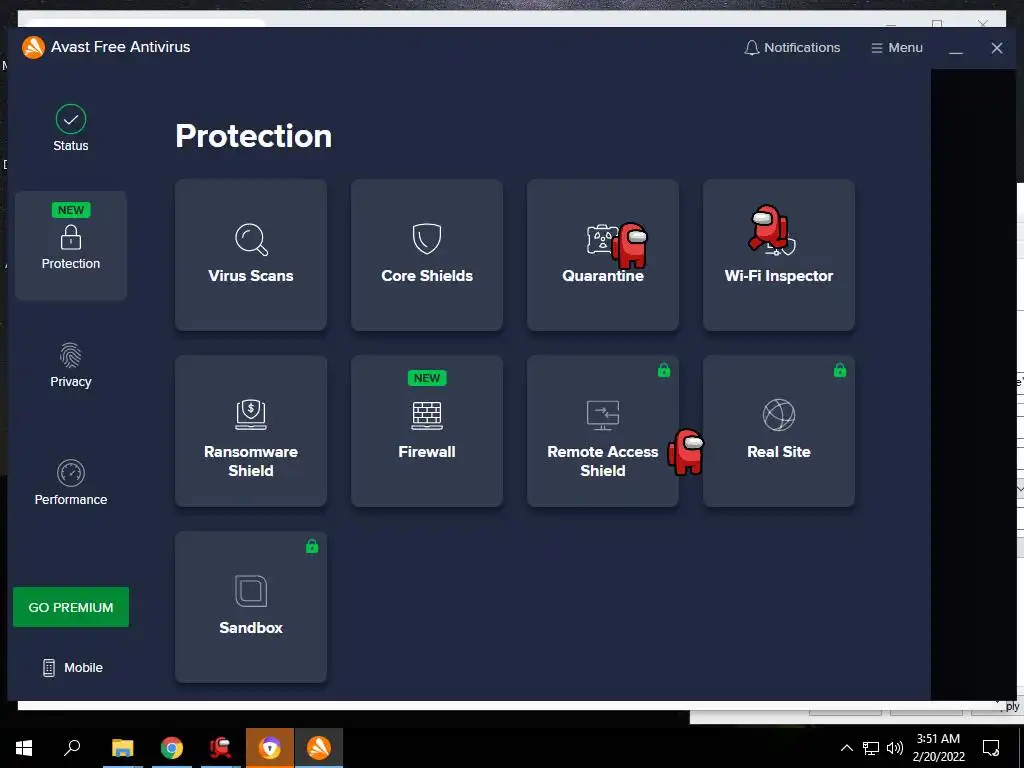Open the Virus Scans tile
The height and width of the screenshot is (768, 1024).
(251, 255)
